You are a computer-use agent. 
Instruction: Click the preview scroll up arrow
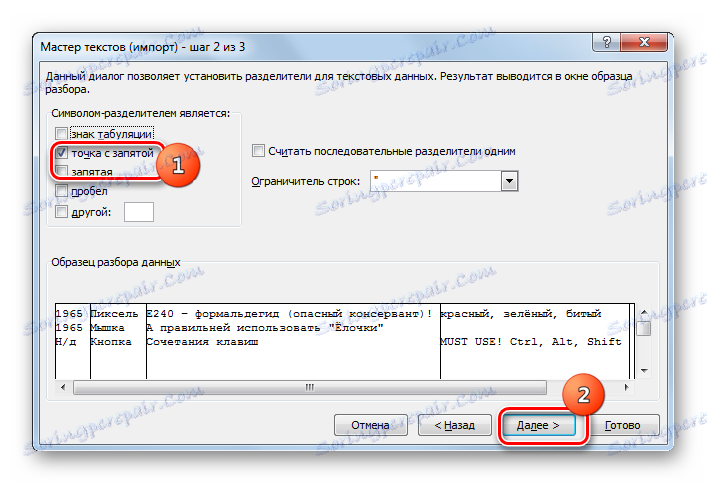pyautogui.click(x=644, y=312)
